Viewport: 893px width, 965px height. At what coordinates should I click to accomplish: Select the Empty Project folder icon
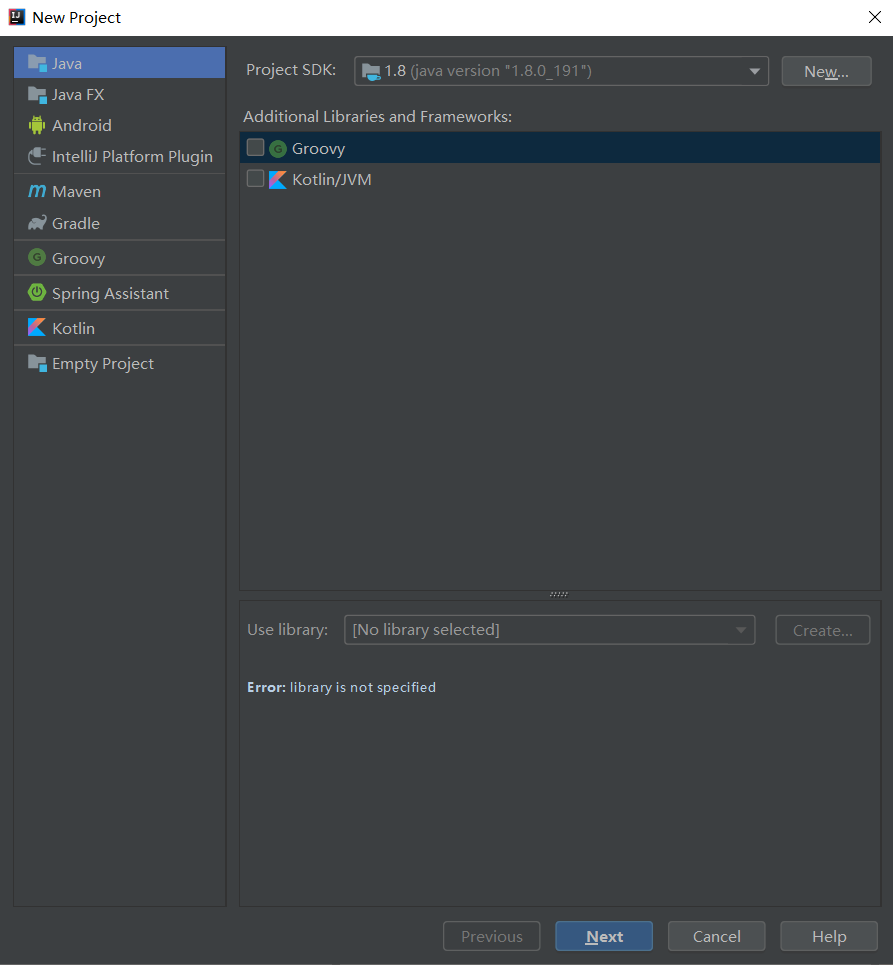[37, 363]
